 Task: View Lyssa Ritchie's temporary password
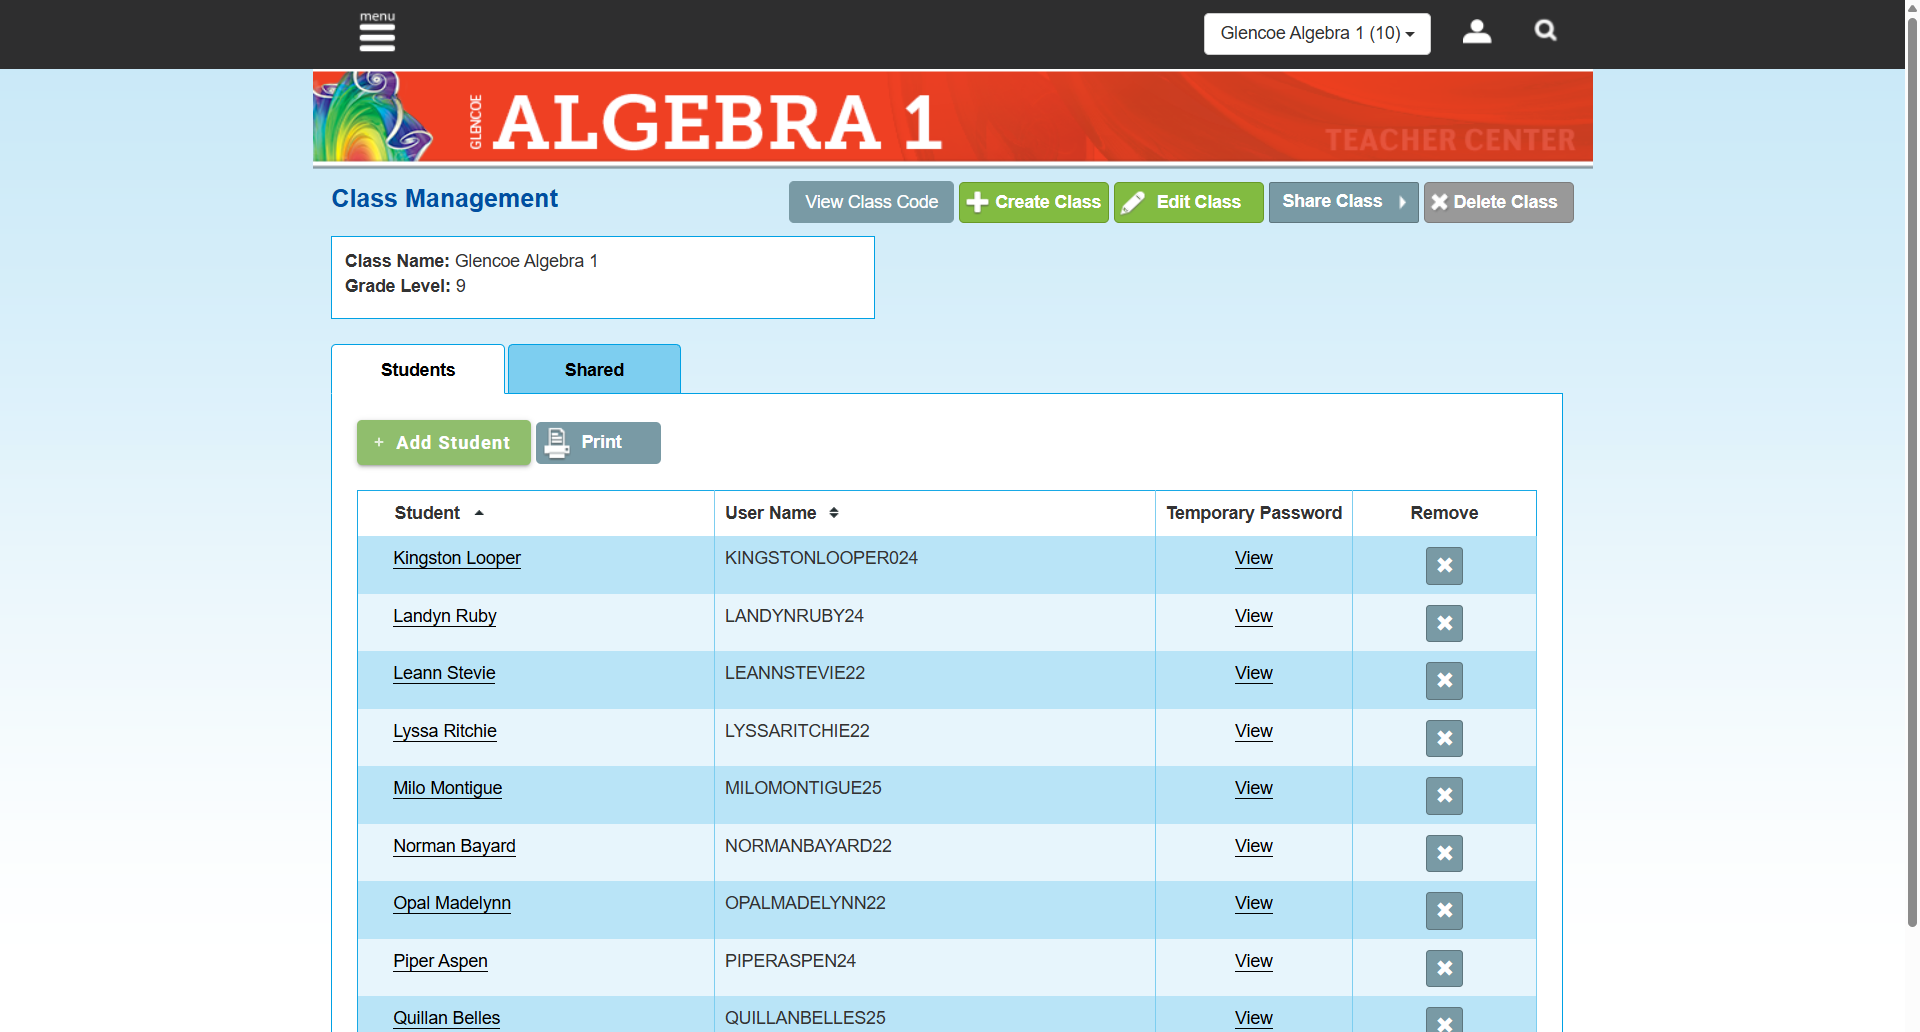pos(1254,731)
